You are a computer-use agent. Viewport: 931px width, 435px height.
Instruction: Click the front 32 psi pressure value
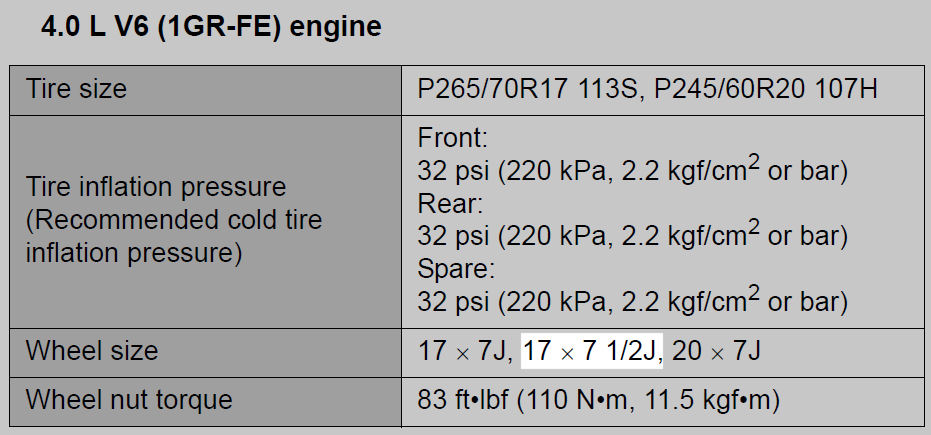(x=454, y=172)
